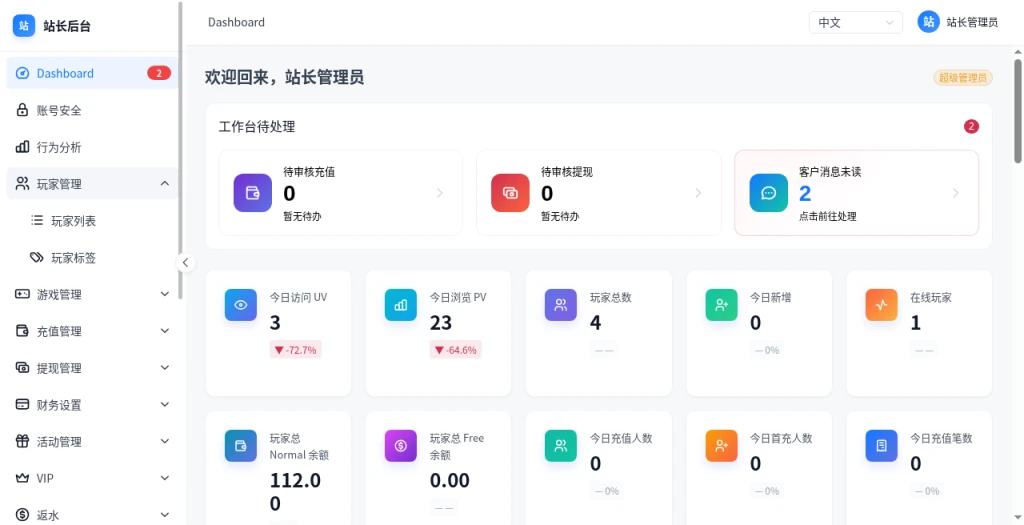Click the 点击前往处理 link
Screen dimensions: 1024x525
pos(827,216)
